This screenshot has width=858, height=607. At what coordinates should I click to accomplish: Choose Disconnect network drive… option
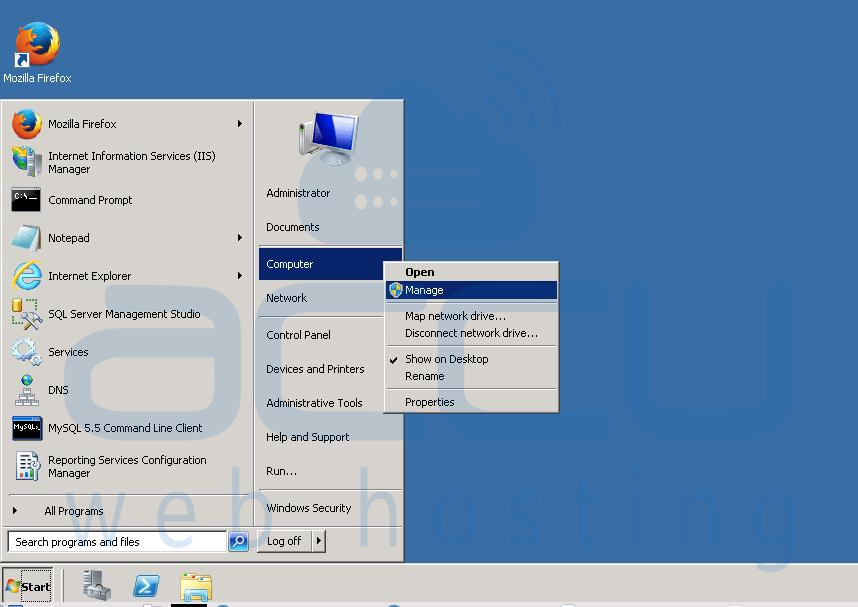click(471, 333)
